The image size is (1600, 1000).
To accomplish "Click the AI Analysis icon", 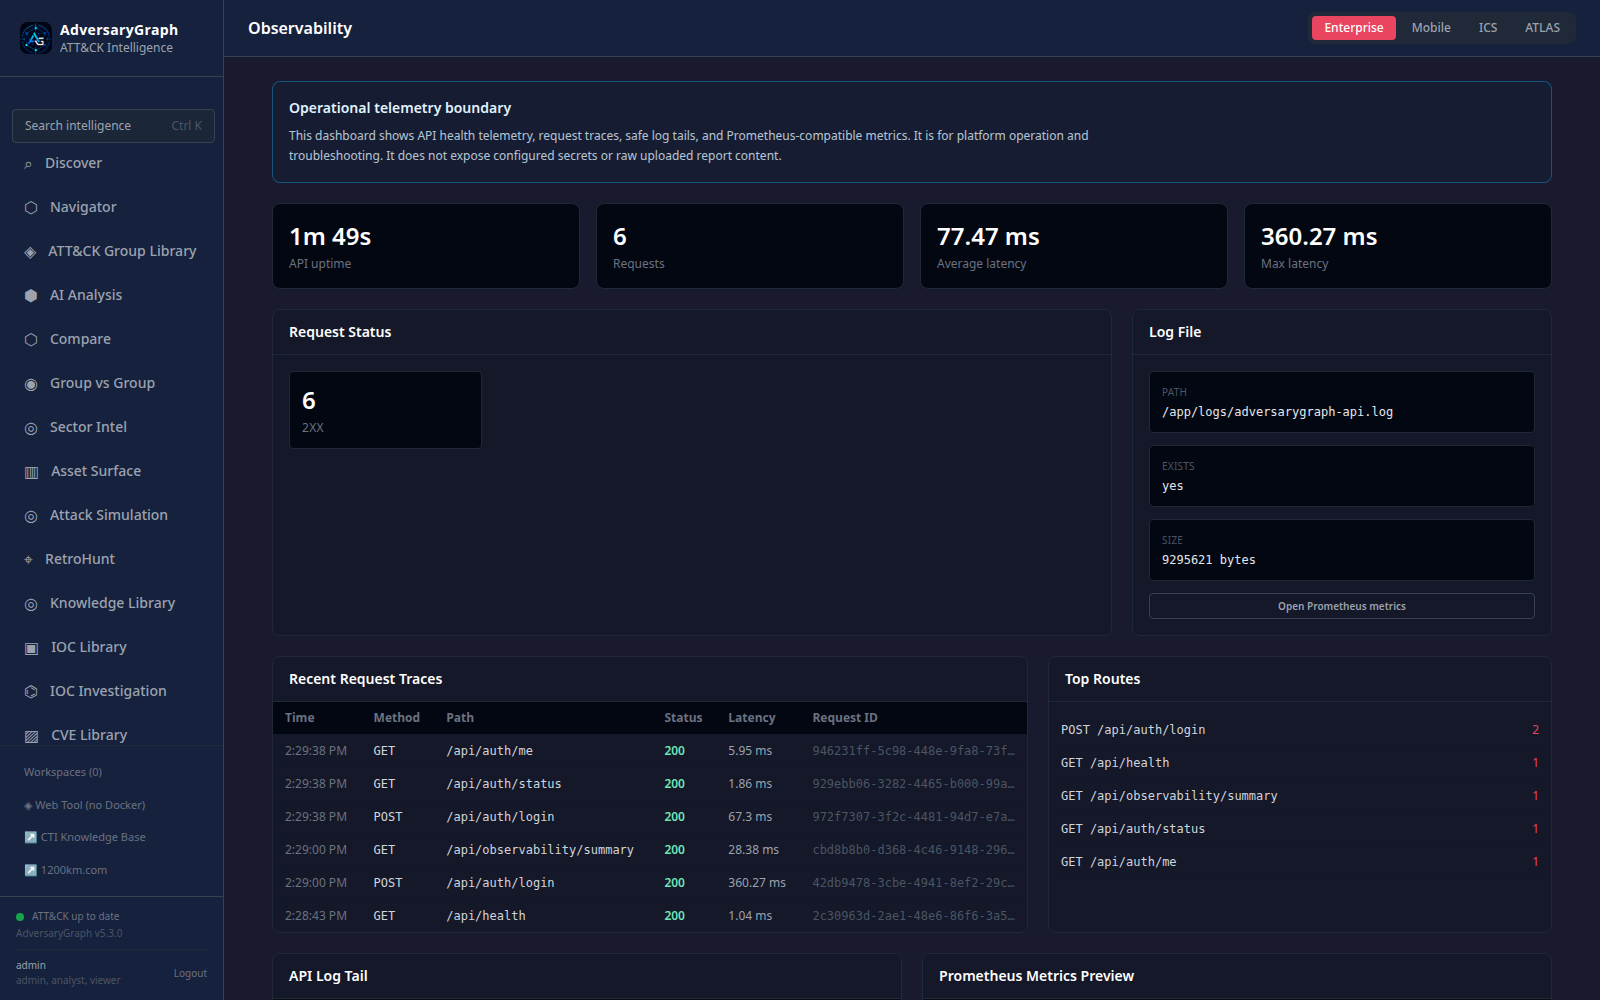I will (x=31, y=296).
